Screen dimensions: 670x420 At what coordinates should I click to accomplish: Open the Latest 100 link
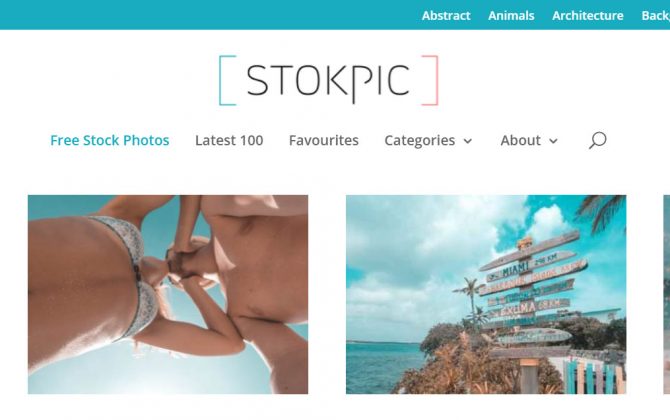[229, 140]
